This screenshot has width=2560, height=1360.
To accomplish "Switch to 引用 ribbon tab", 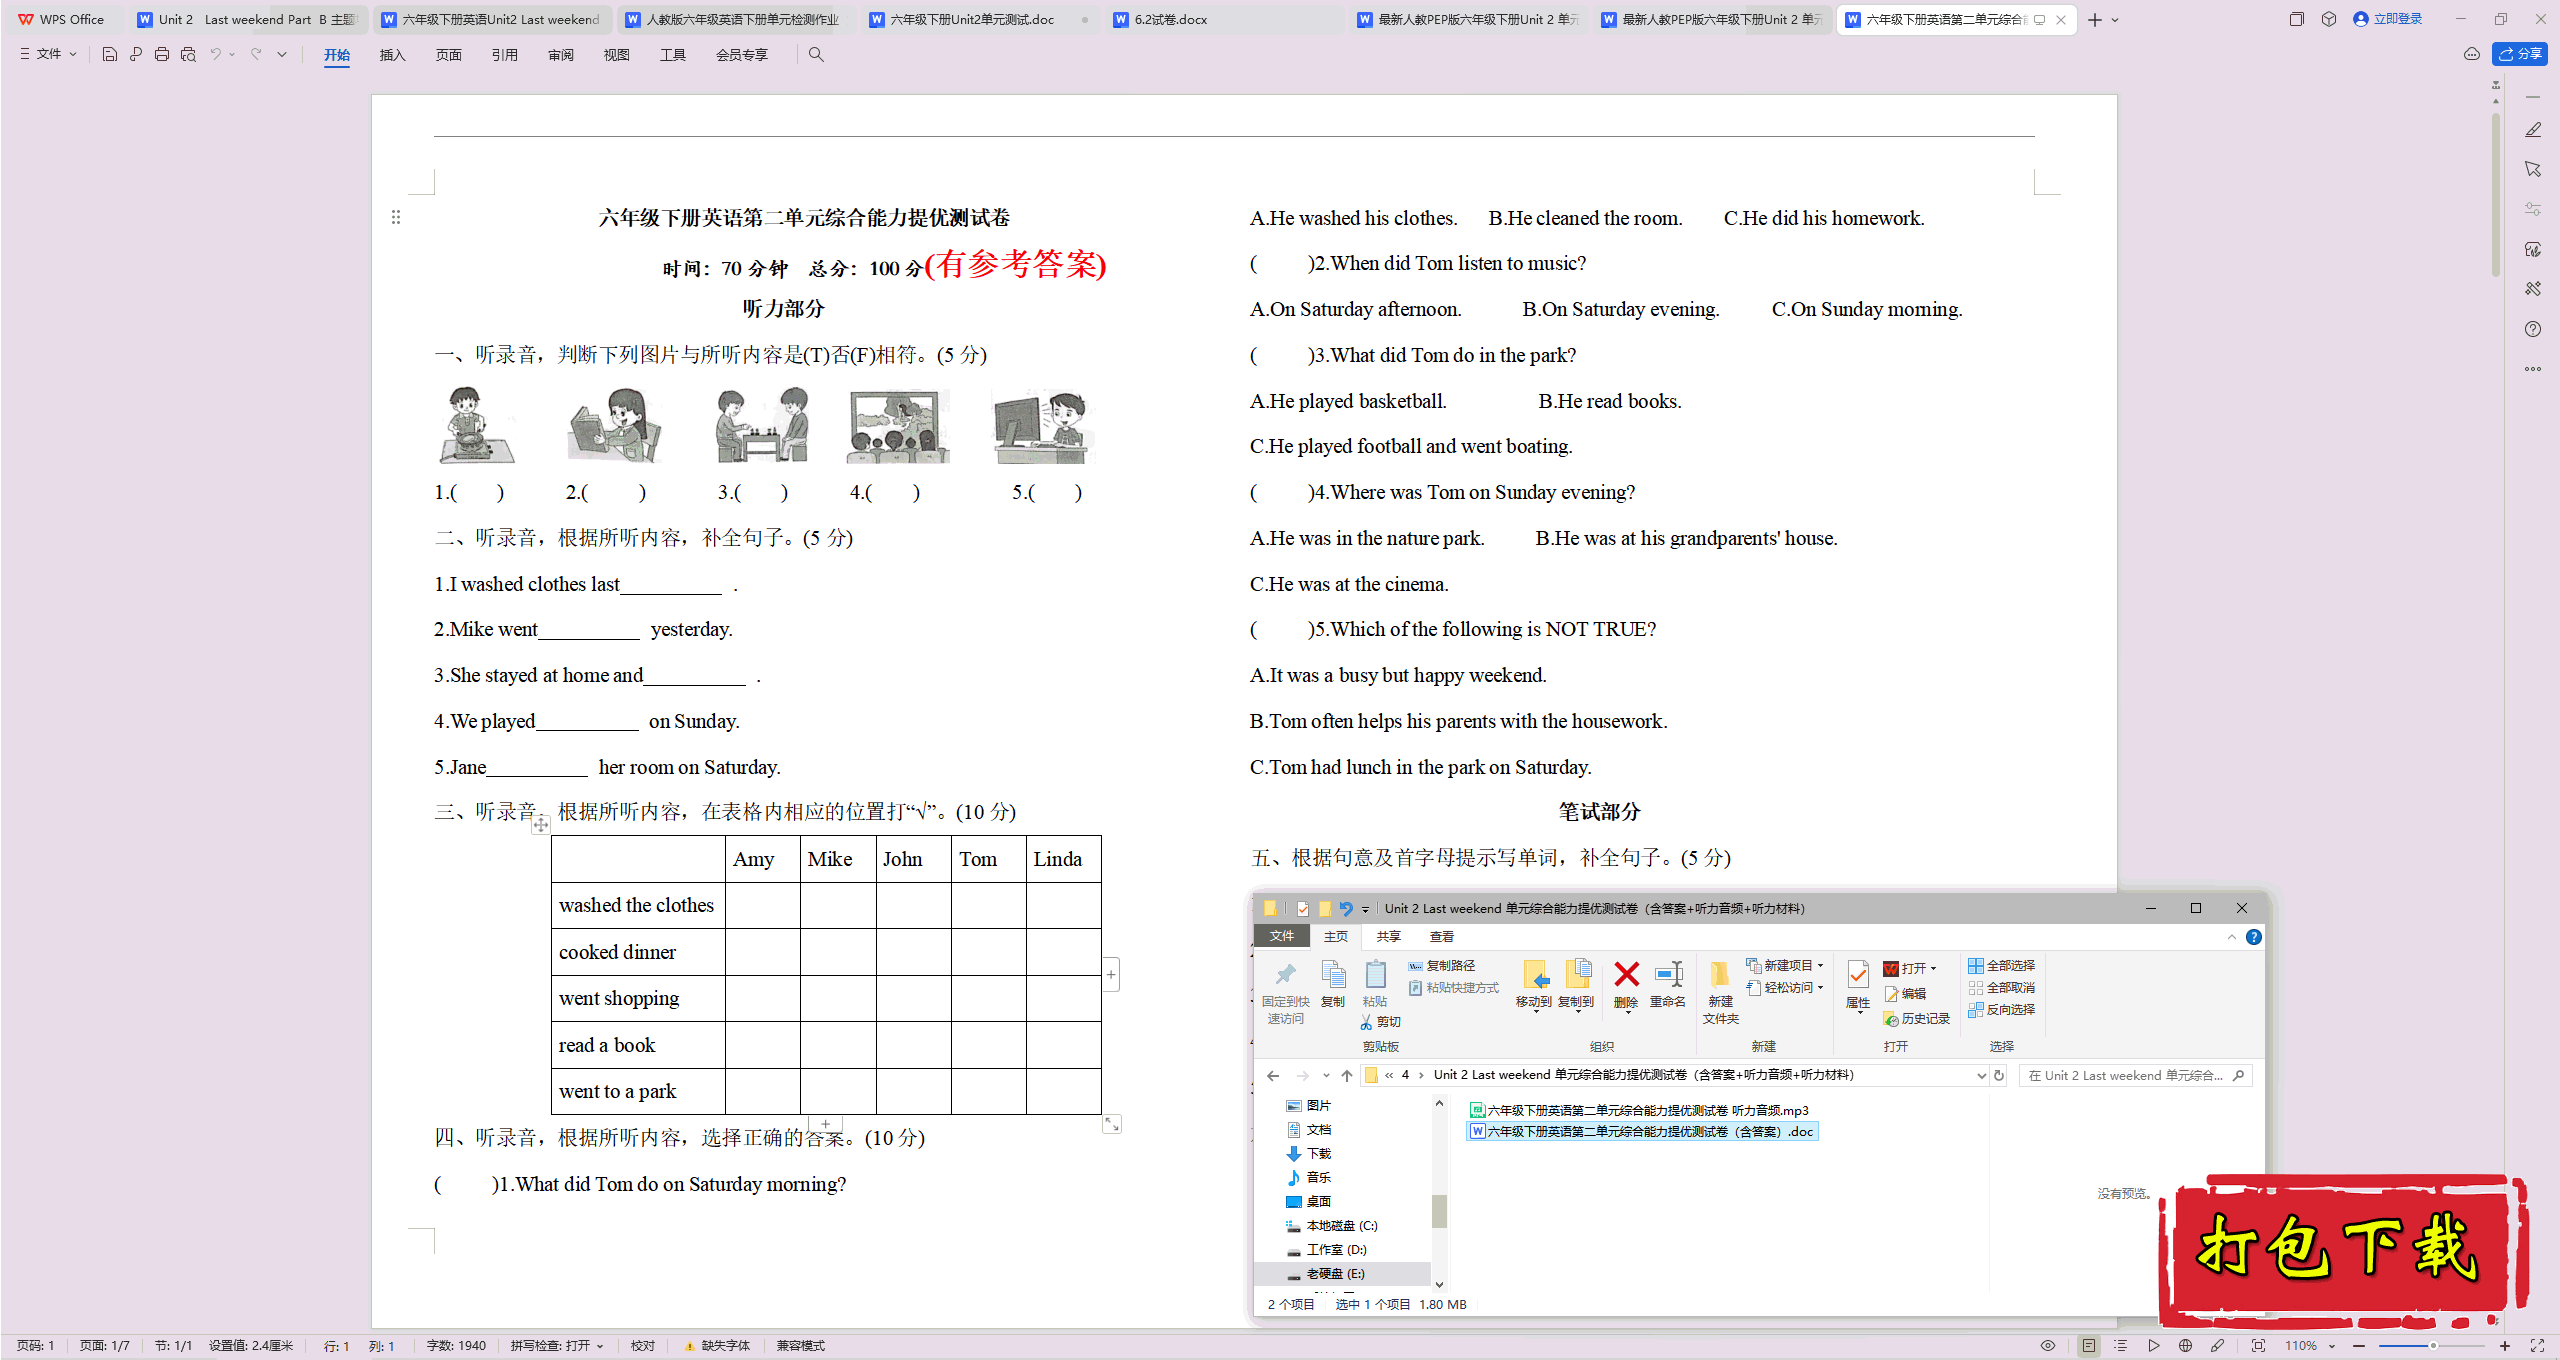I will [504, 55].
